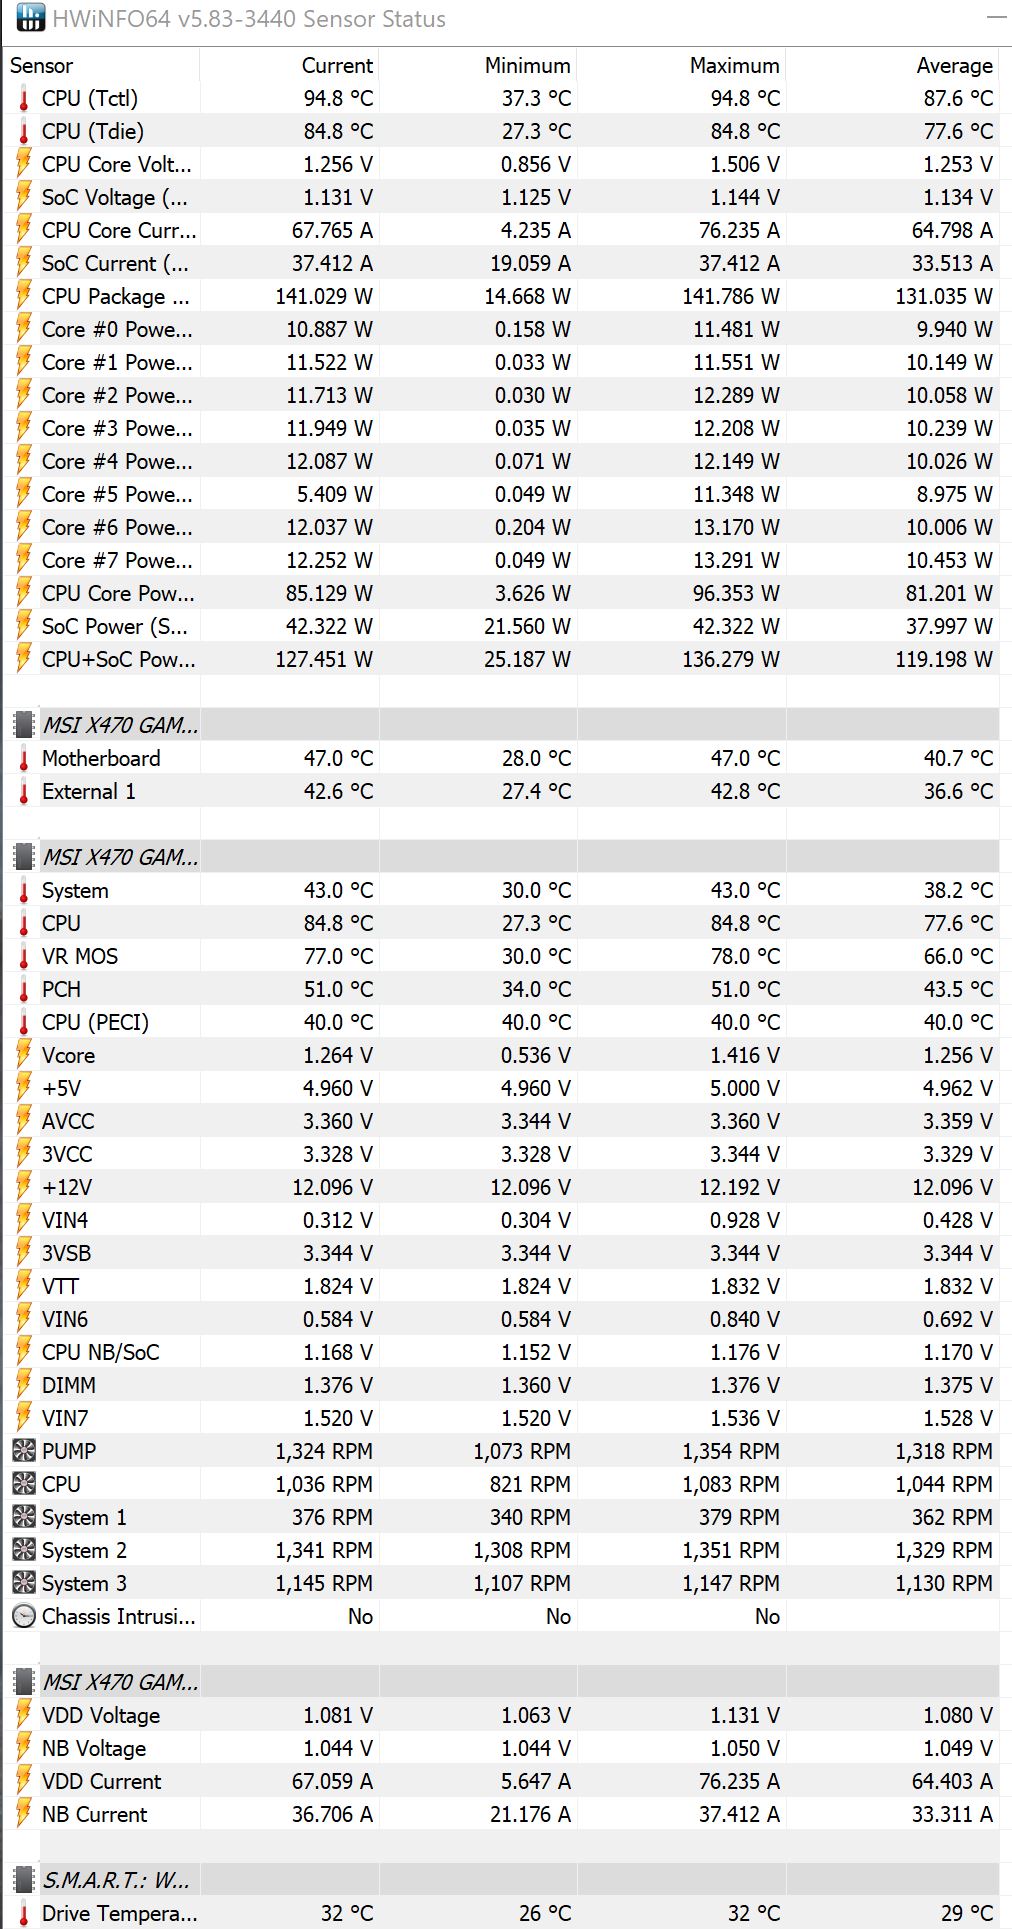Click the lightning icon next to SoC Voltage
1012x1929 pixels.
pyautogui.click(x=24, y=197)
